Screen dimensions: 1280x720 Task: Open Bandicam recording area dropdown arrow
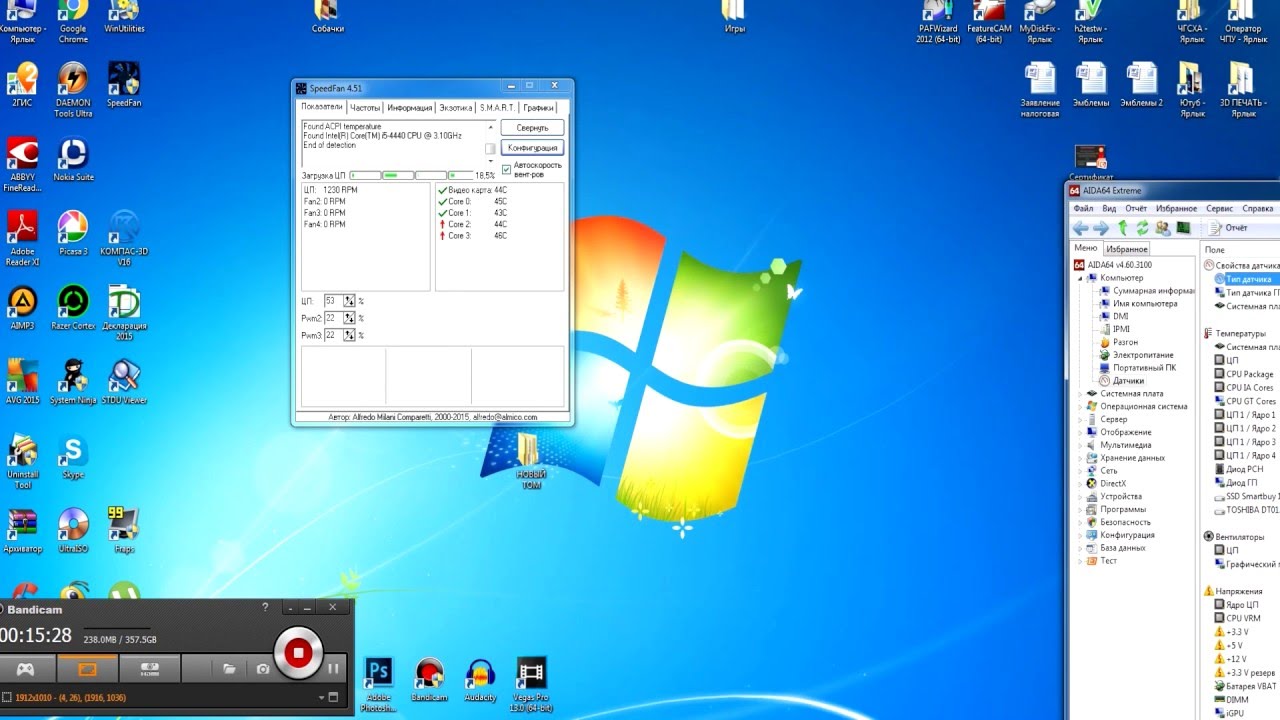tap(322, 697)
